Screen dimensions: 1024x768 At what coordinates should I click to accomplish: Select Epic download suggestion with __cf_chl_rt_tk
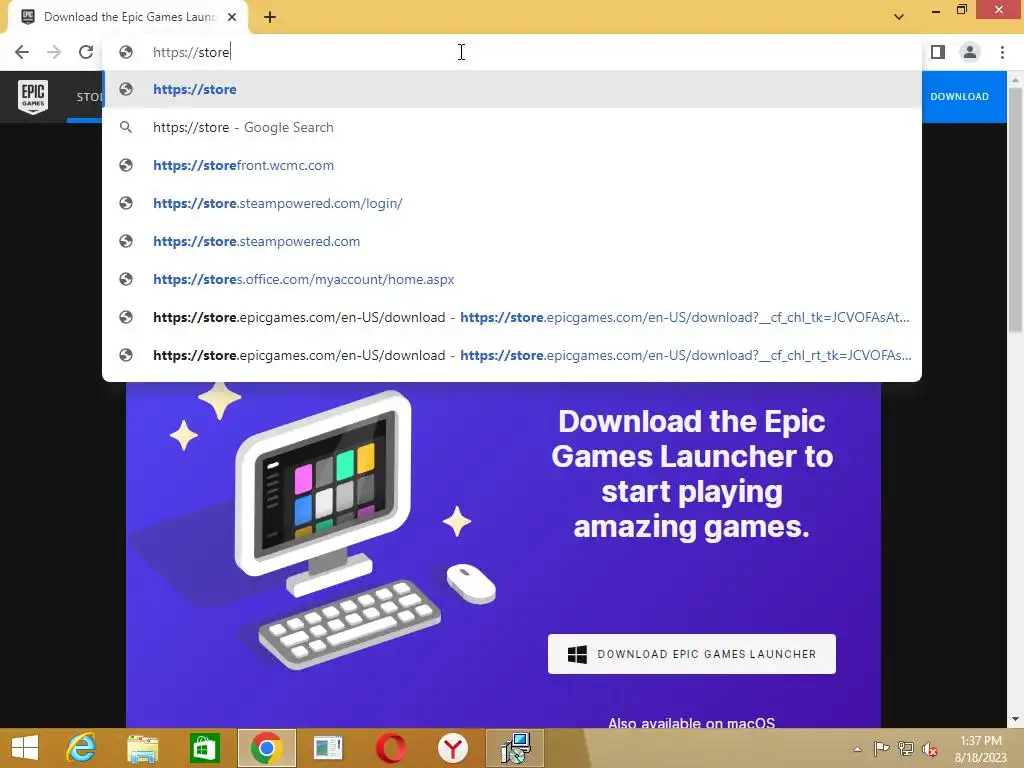(x=512, y=355)
